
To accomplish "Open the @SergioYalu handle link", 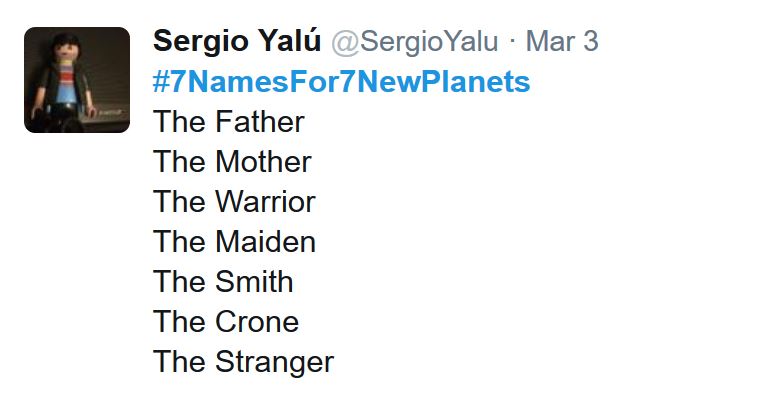I will click(415, 42).
